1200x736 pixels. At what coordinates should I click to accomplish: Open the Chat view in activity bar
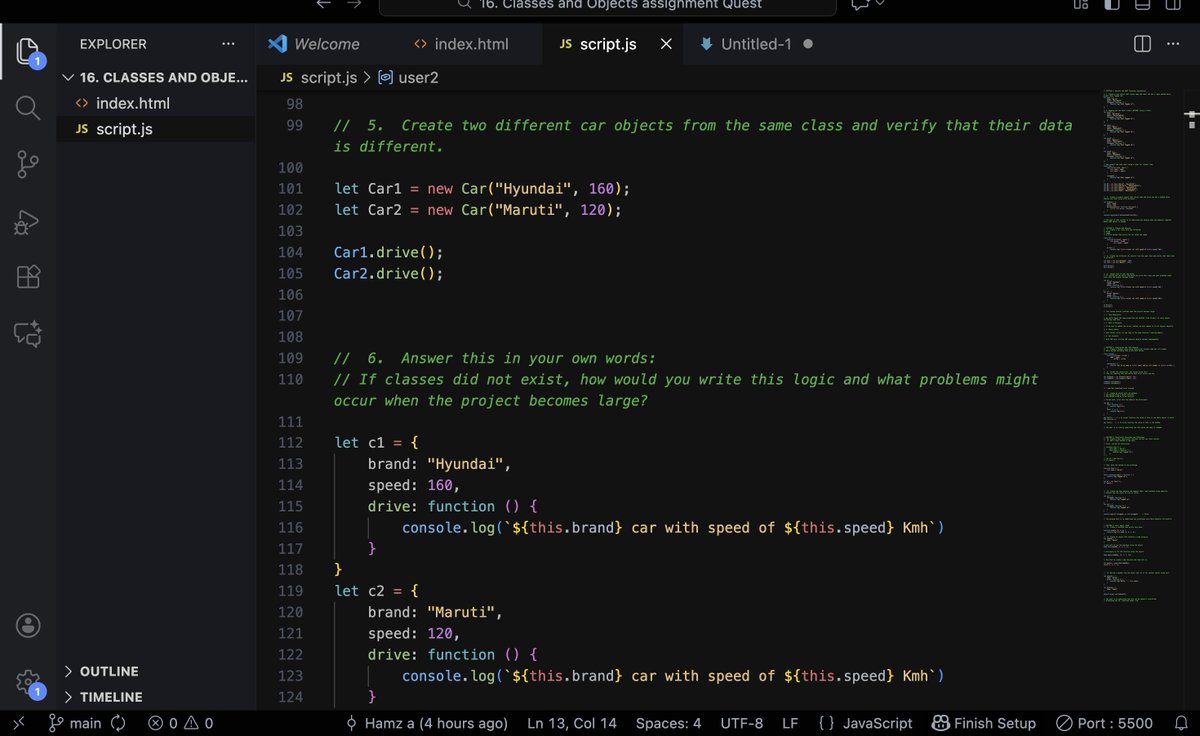tap(28, 334)
